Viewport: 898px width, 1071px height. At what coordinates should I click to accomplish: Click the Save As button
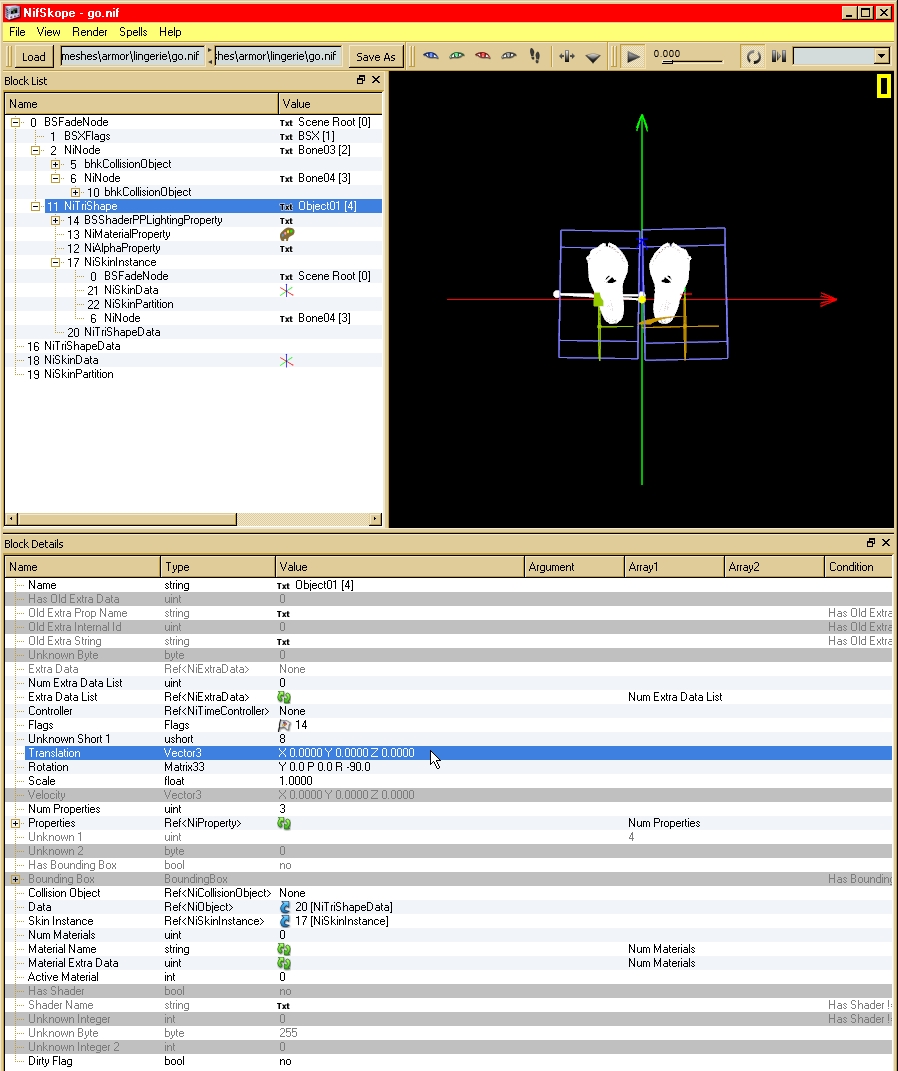[376, 57]
